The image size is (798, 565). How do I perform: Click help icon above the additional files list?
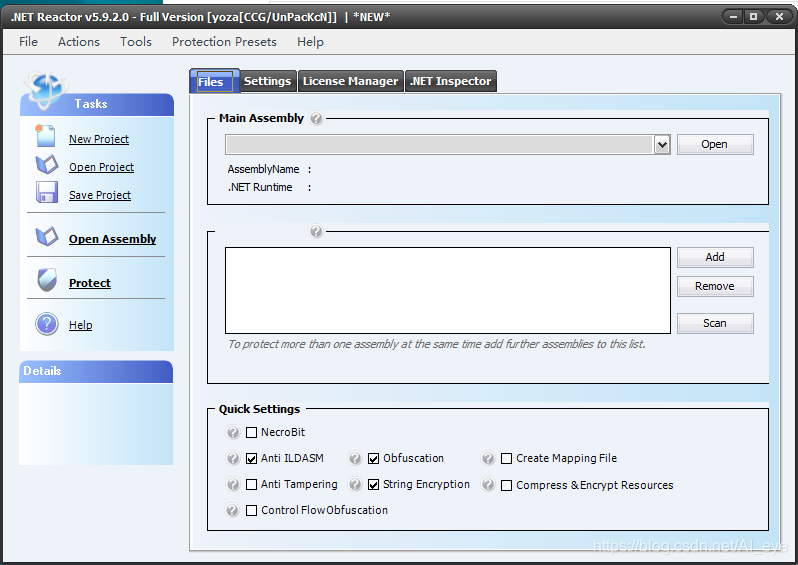point(316,232)
